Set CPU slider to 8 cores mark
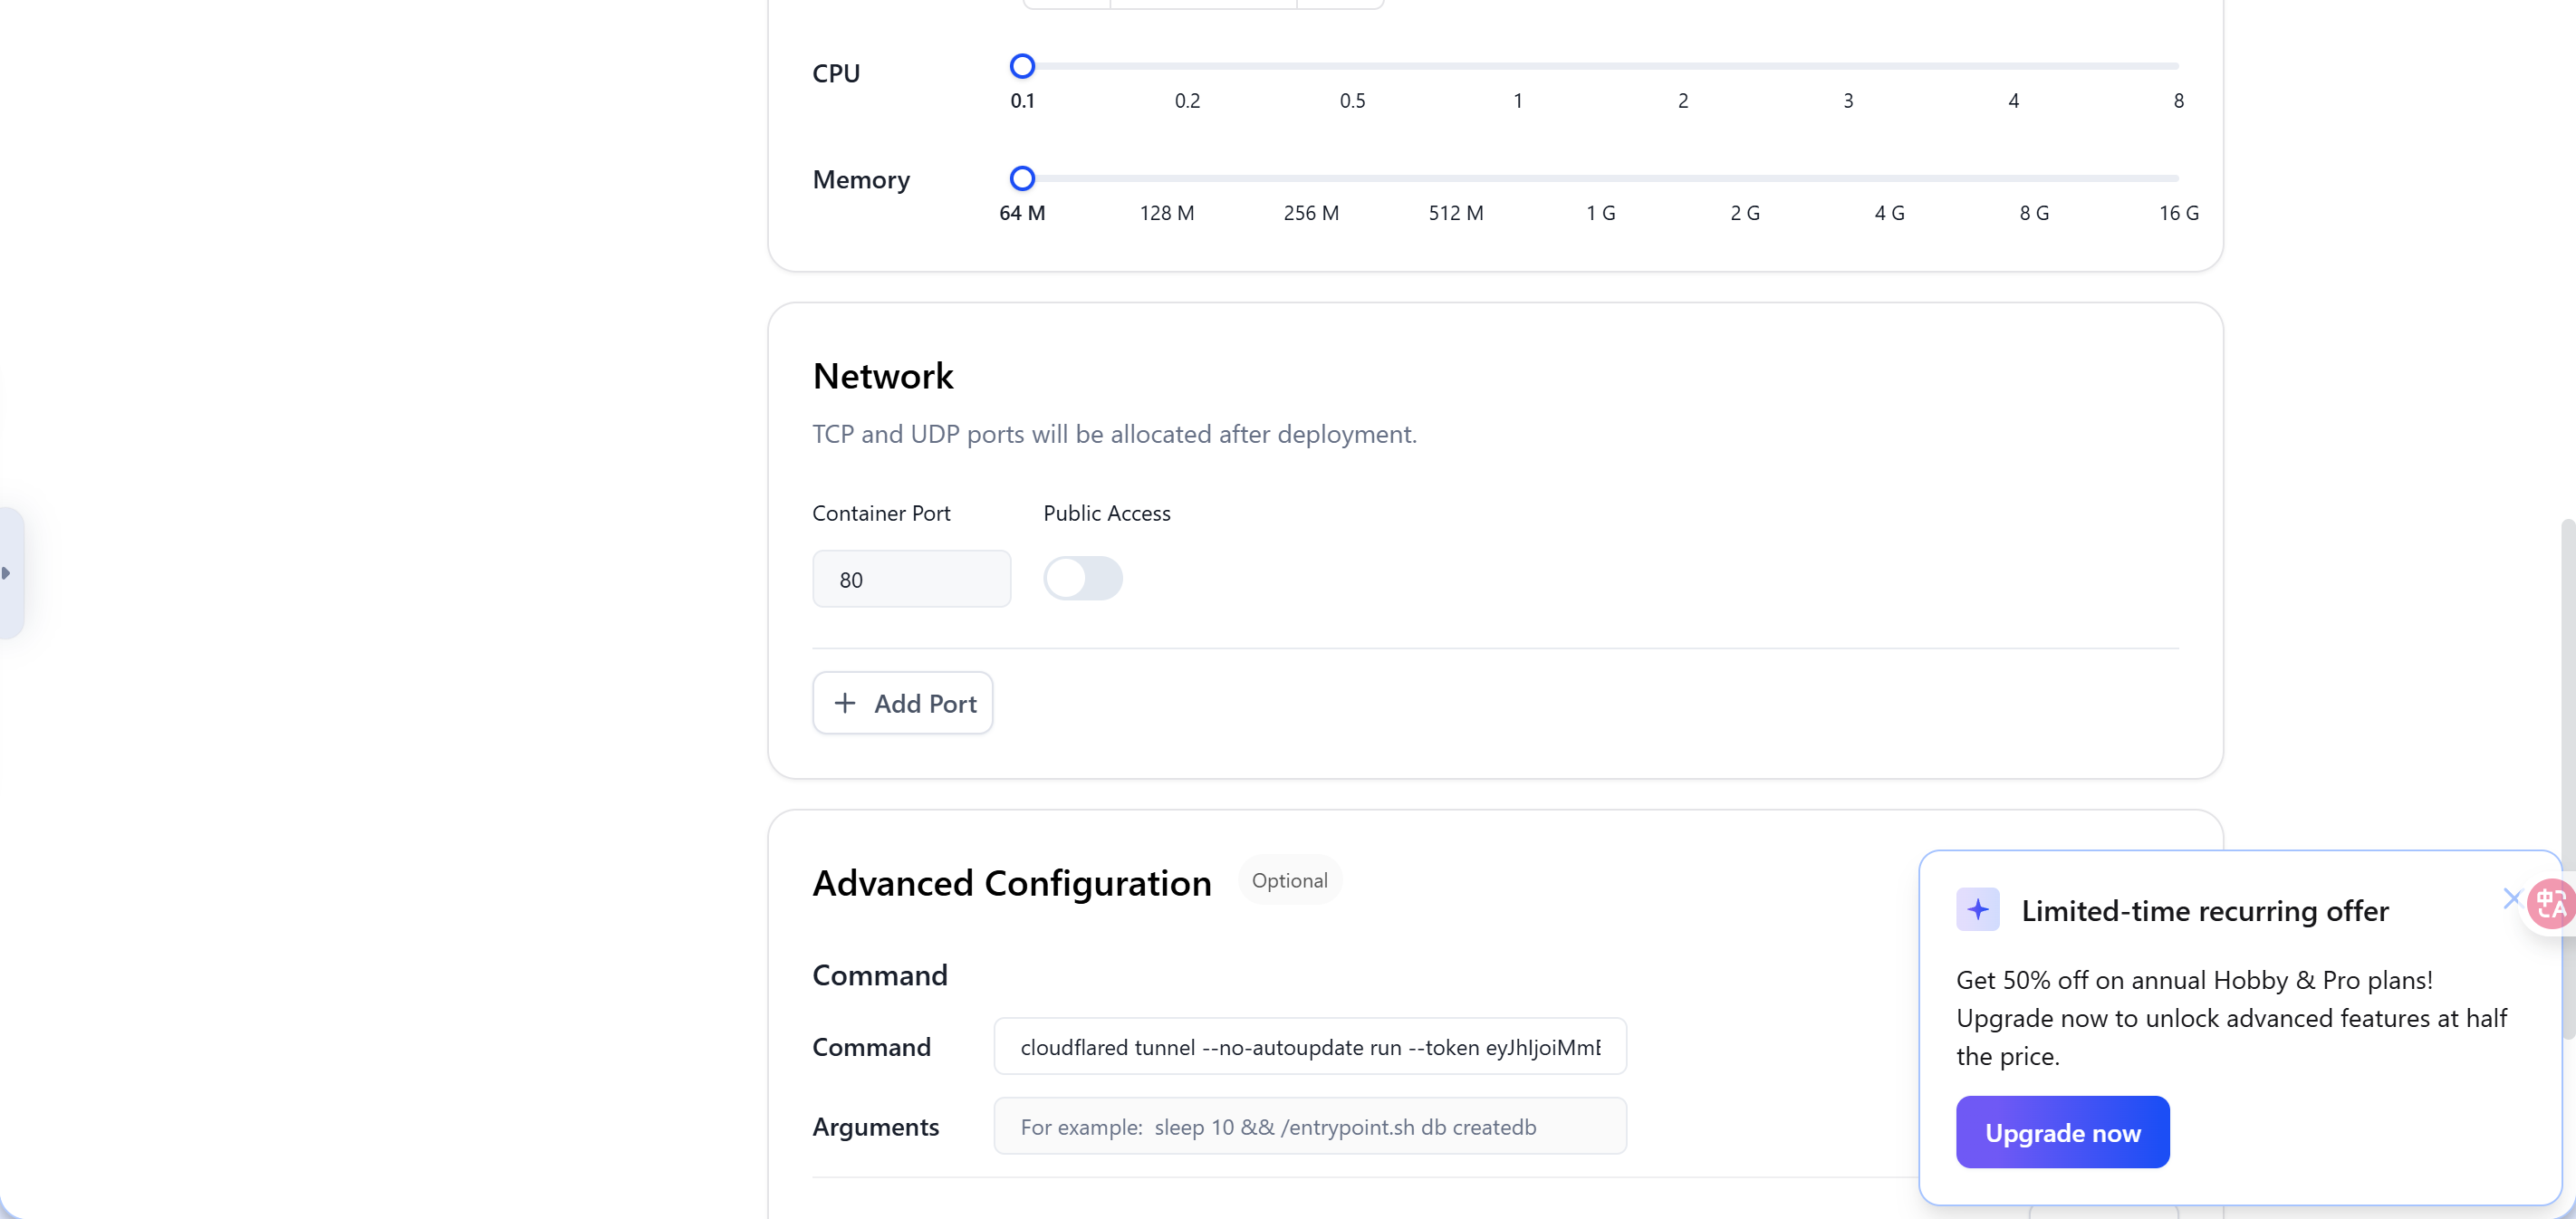 (2178, 66)
